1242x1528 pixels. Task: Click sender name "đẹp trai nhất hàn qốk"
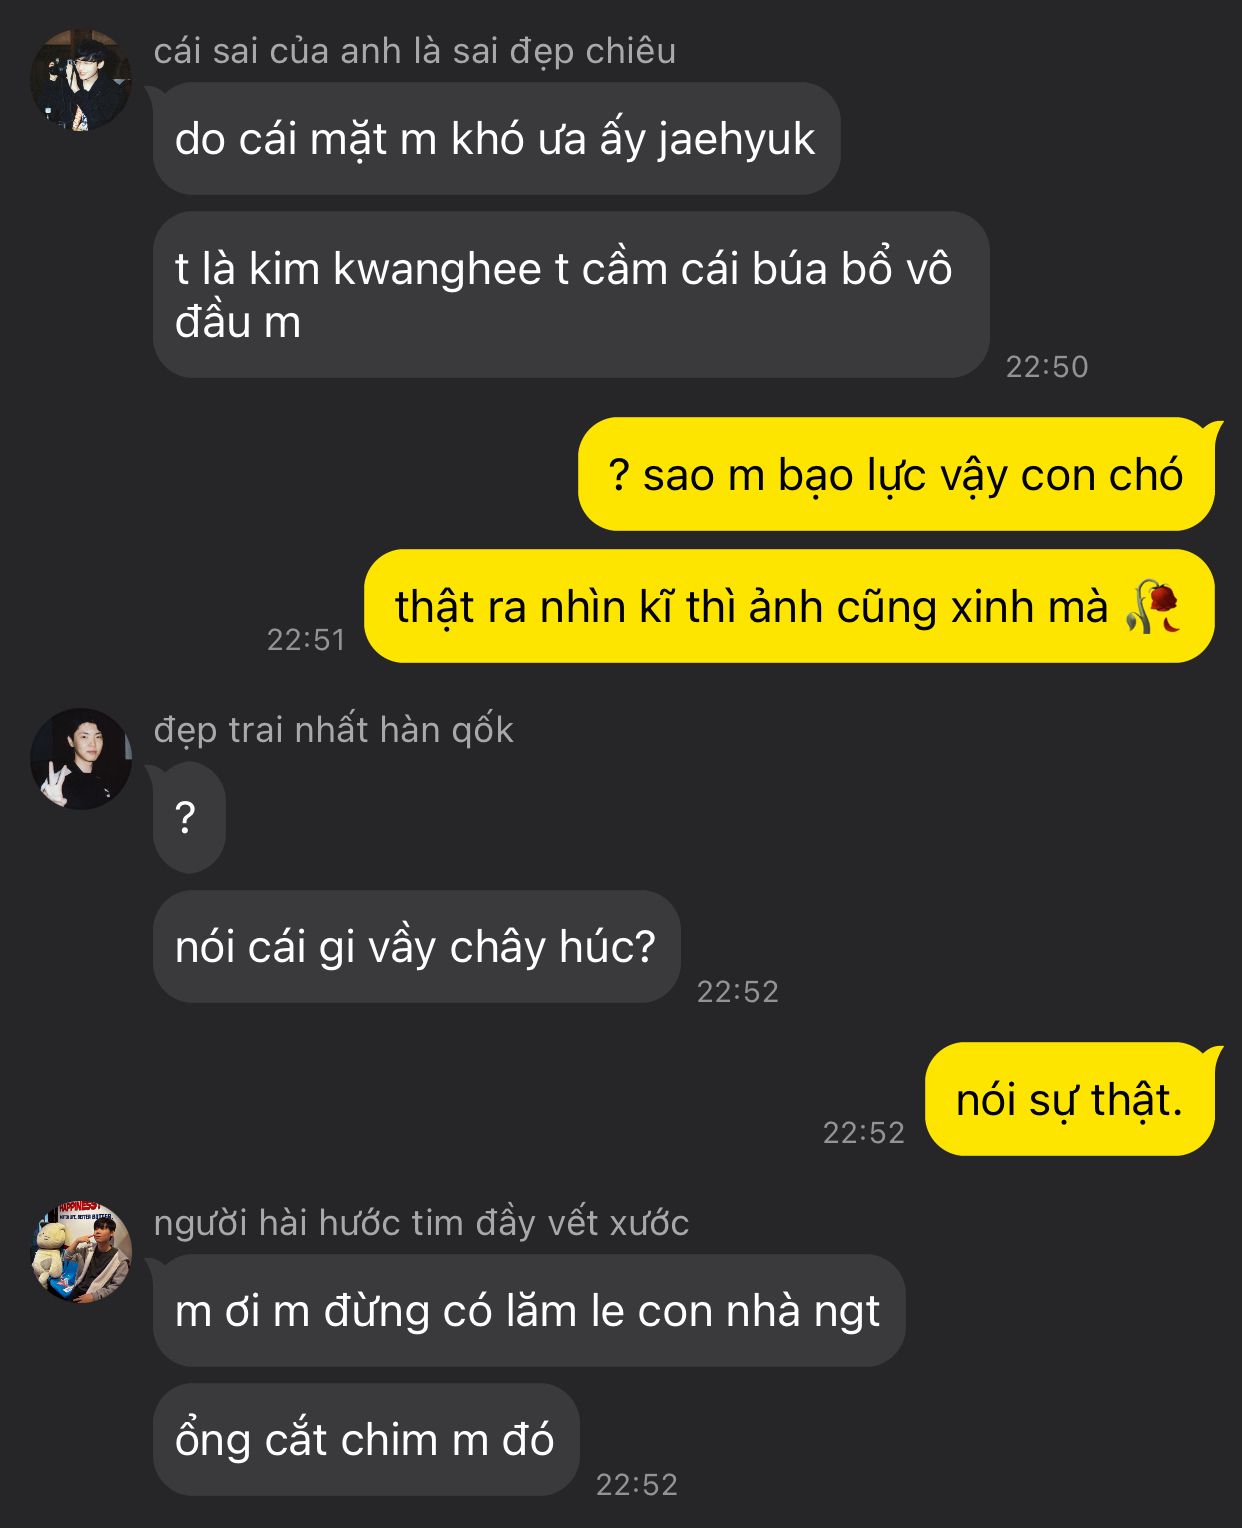(x=333, y=730)
